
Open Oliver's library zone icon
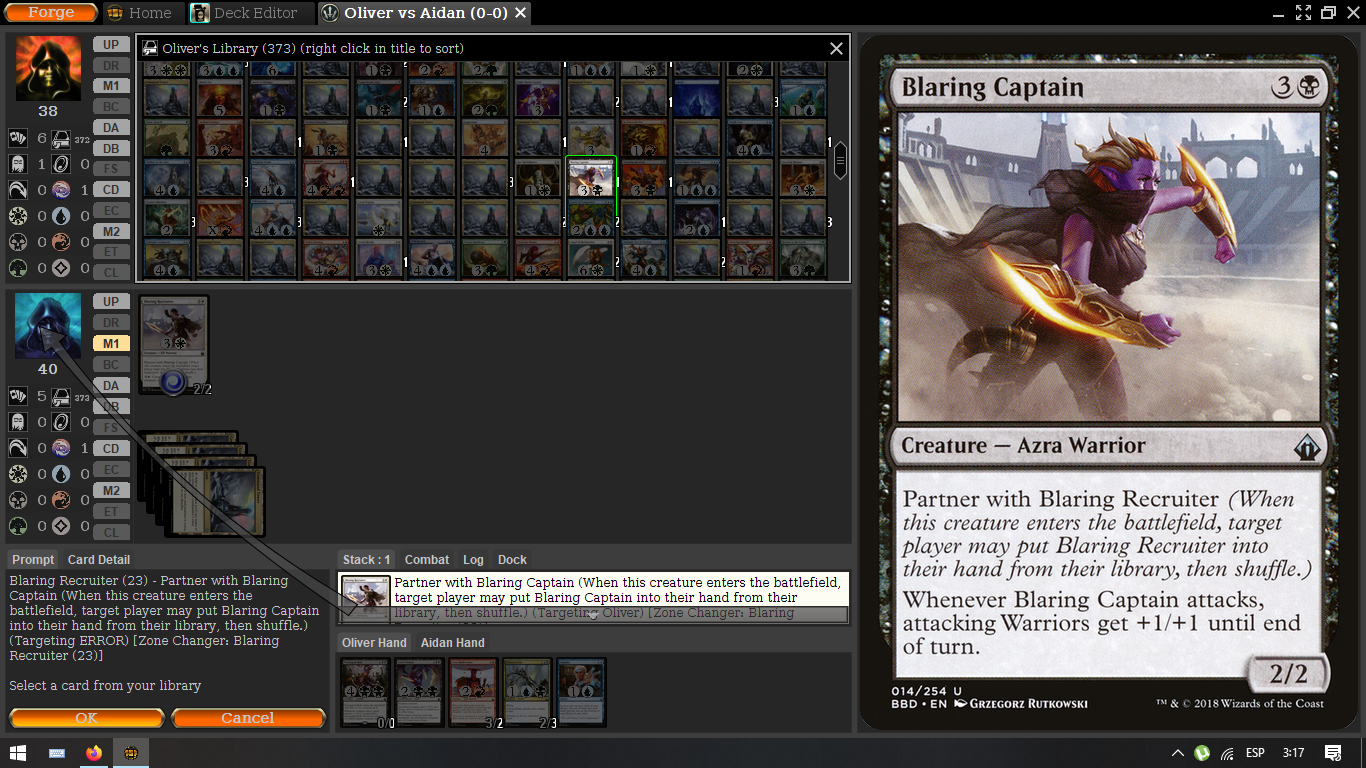click(60, 138)
